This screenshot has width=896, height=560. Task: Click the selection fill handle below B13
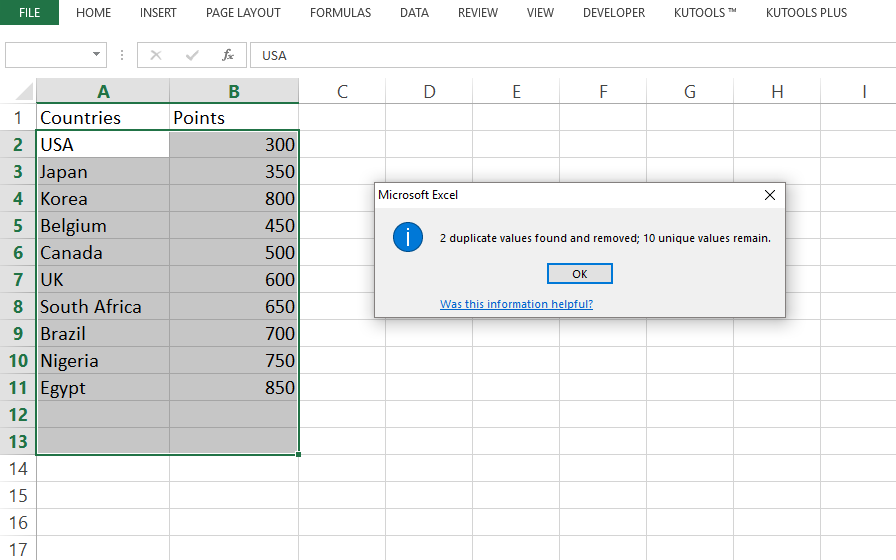(x=298, y=454)
